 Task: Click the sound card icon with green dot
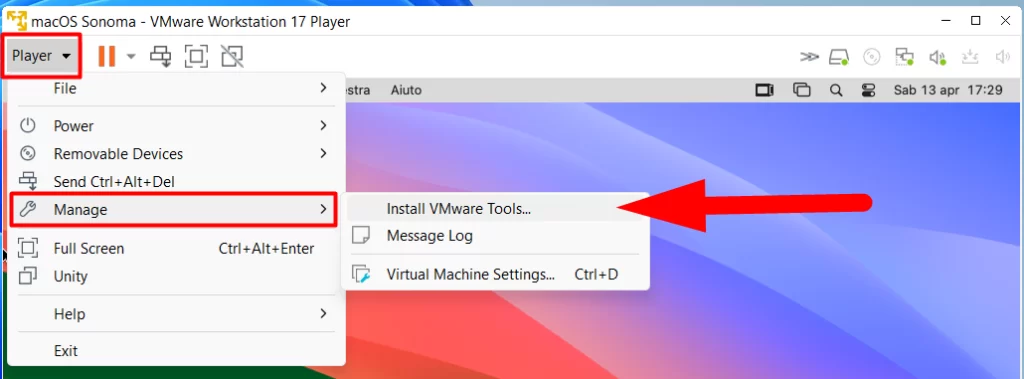pos(938,58)
